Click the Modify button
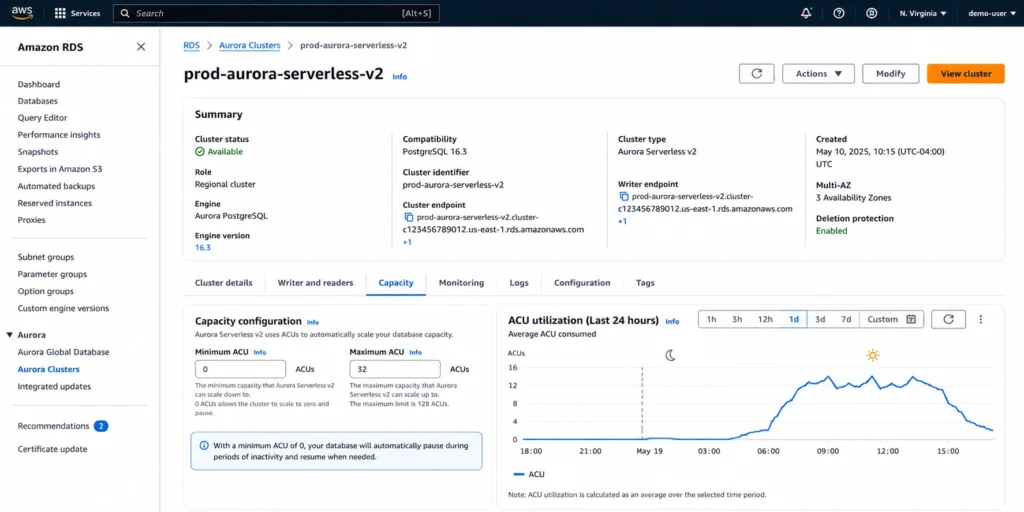The width and height of the screenshot is (1024, 512). click(891, 74)
